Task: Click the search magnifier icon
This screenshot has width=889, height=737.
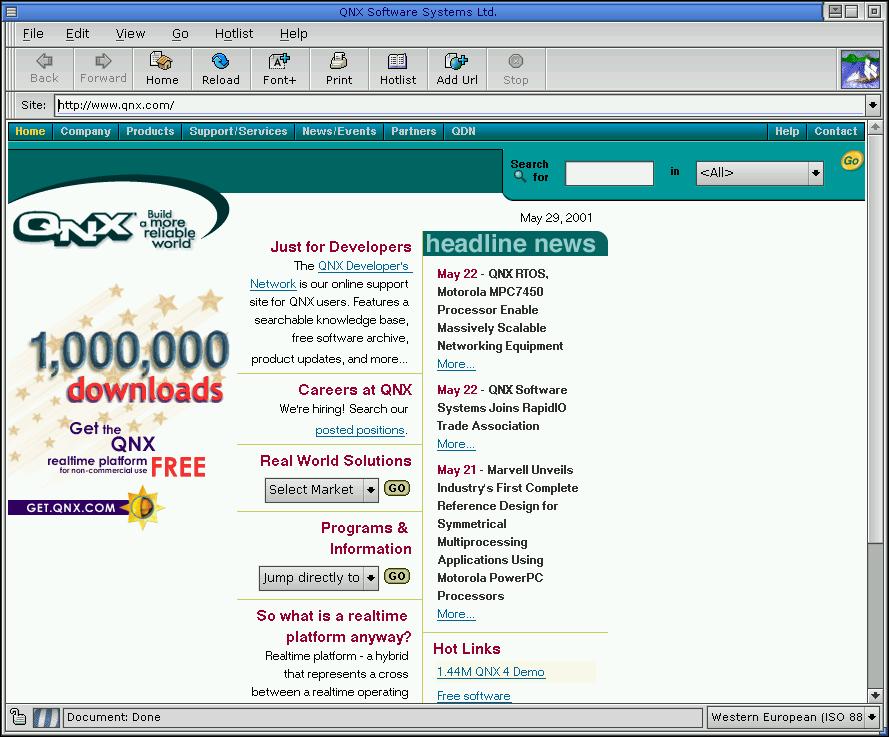Action: (x=519, y=176)
